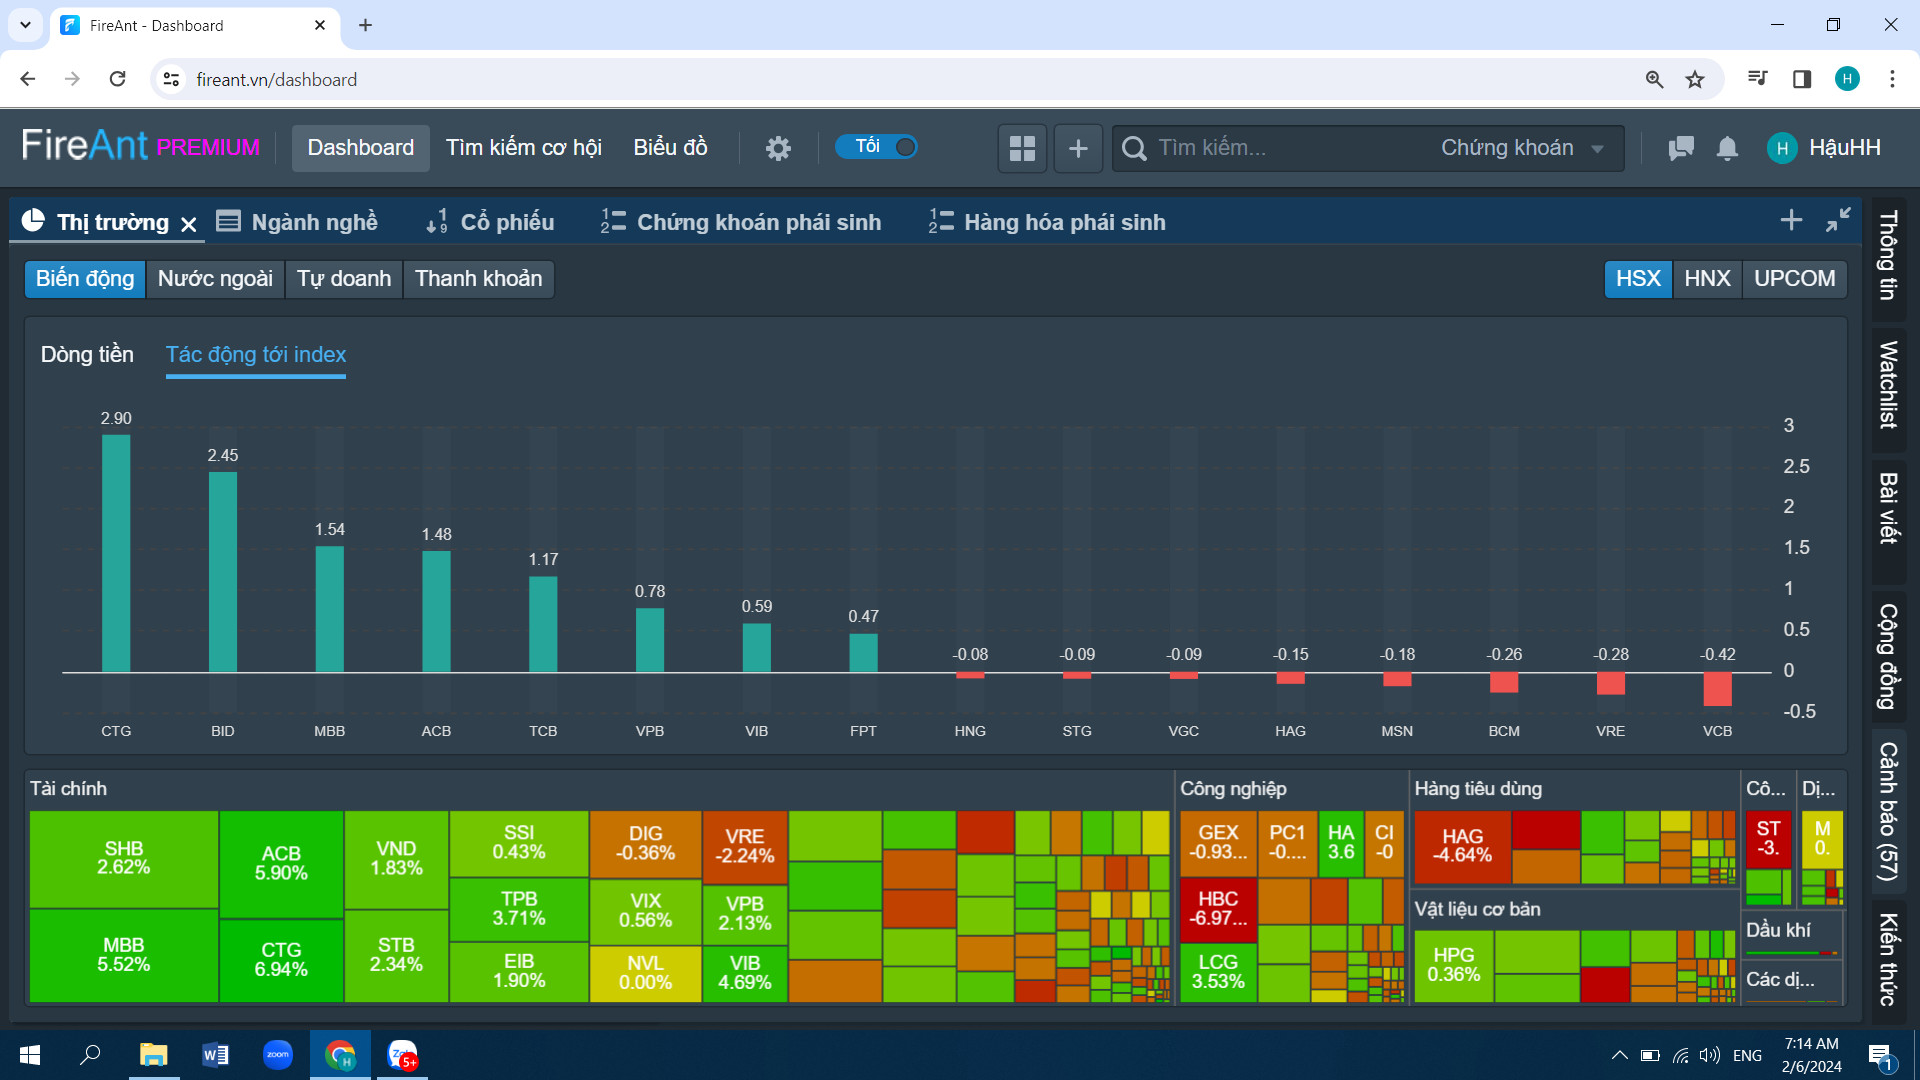Toggle the Tối dark mode switch
Screen dimensions: 1920x1080
coord(877,147)
